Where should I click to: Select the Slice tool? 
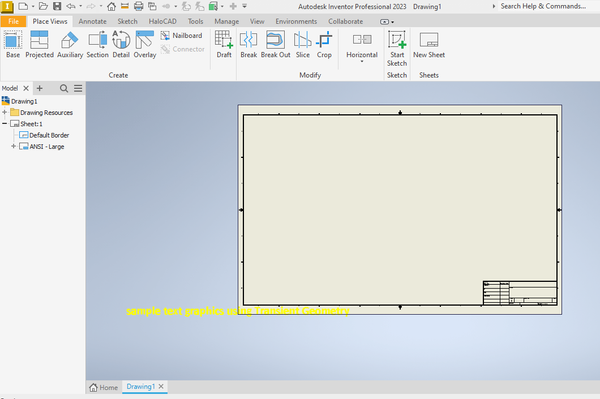[303, 44]
